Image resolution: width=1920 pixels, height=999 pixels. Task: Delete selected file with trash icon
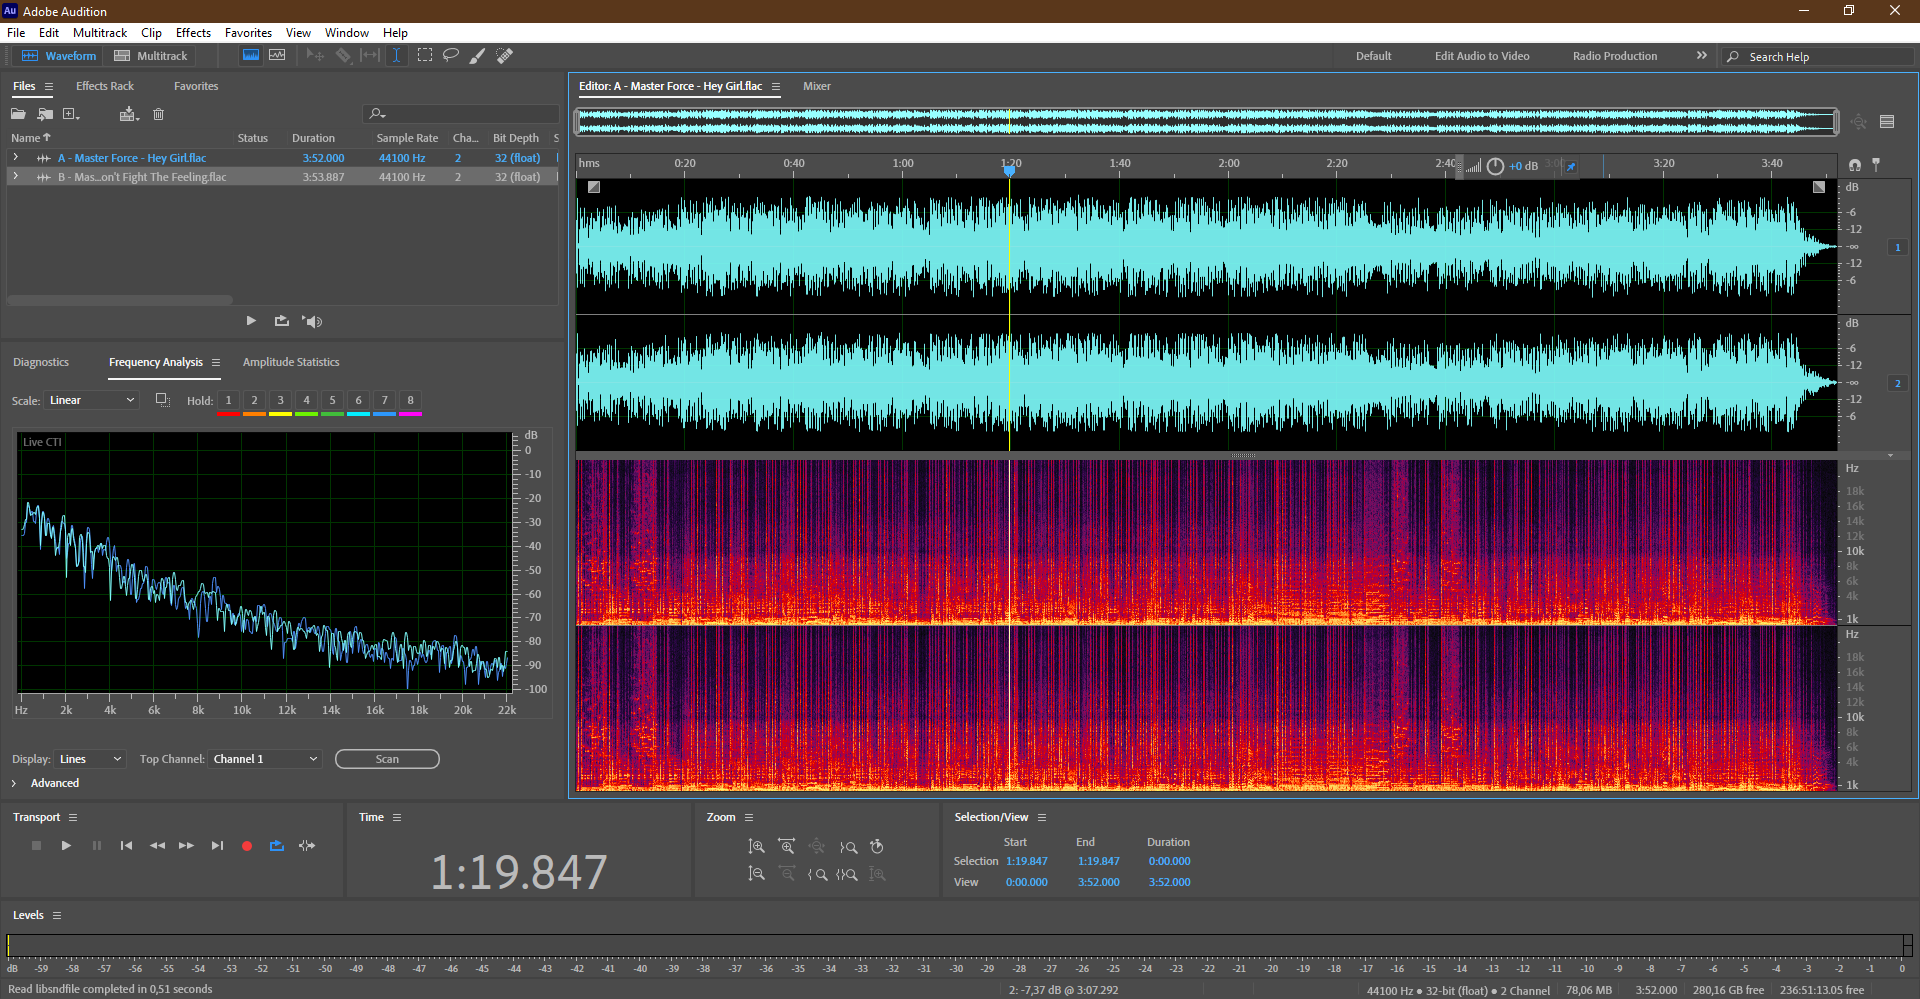click(x=158, y=114)
